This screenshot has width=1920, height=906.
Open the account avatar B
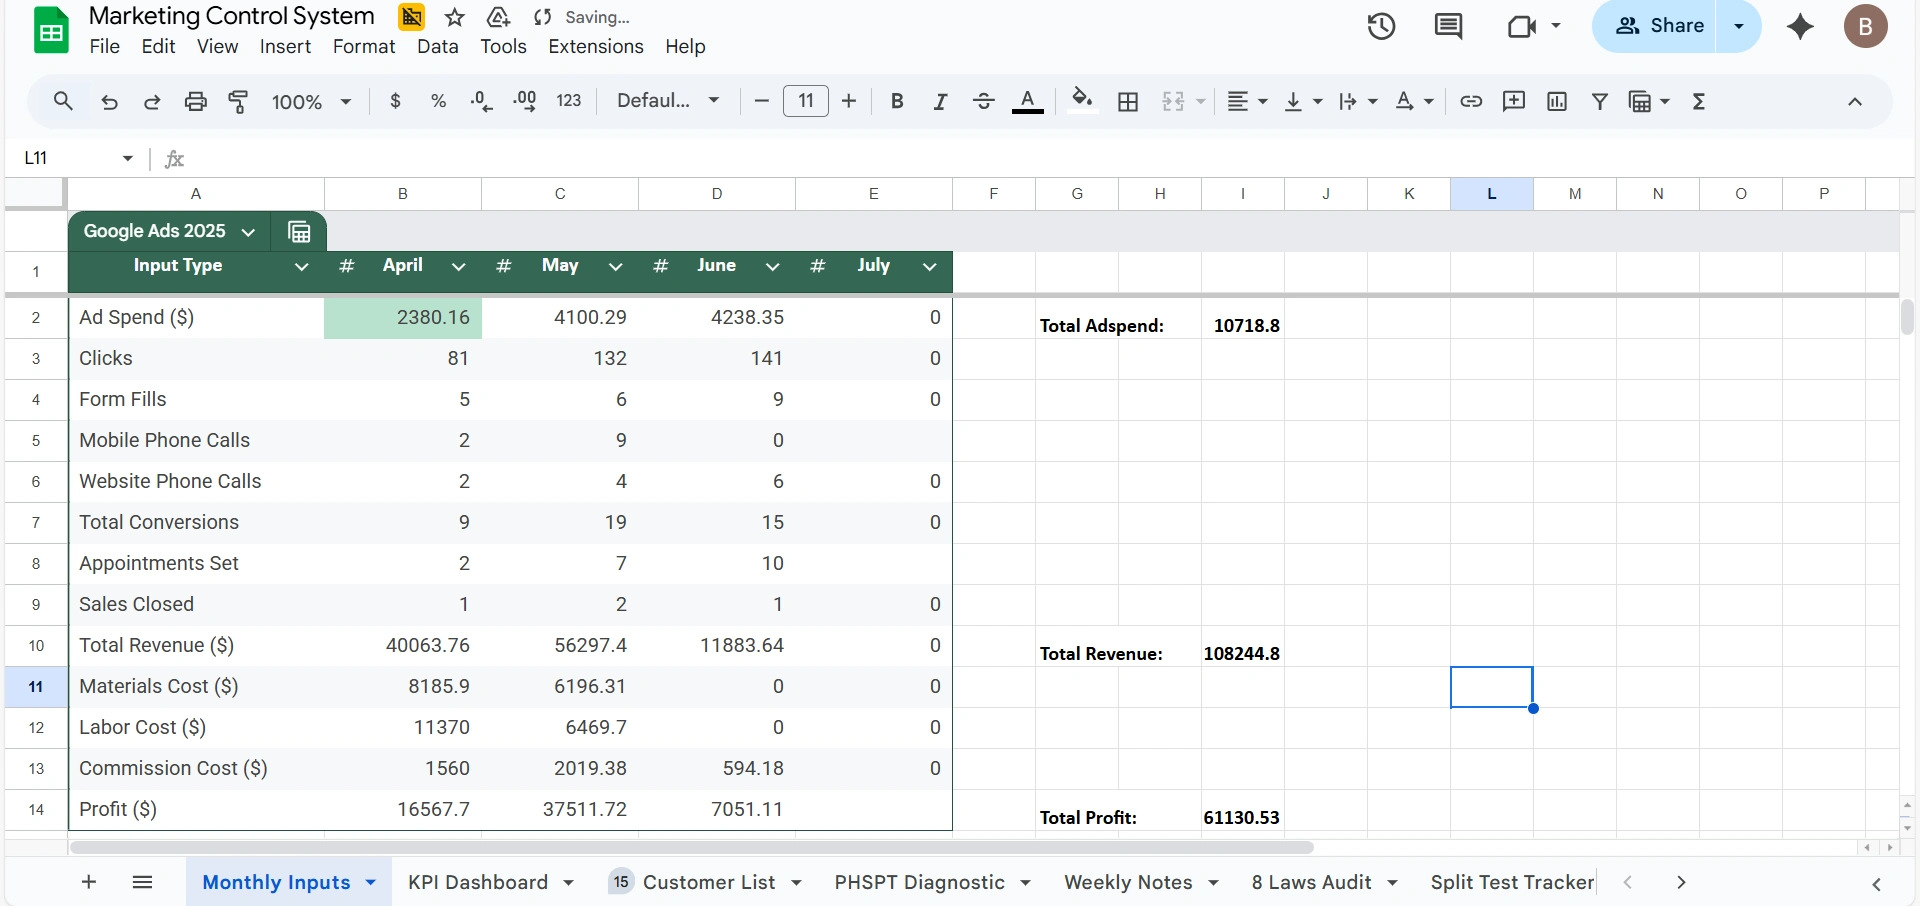(1865, 26)
